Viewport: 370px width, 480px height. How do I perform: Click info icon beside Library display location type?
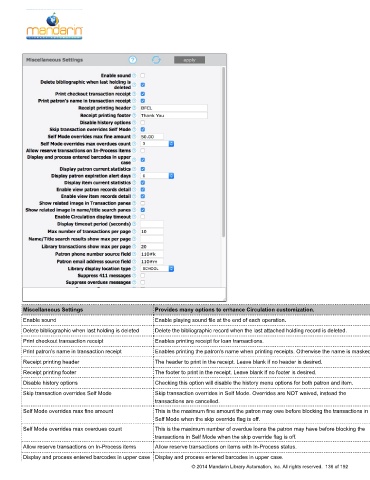(x=134, y=269)
